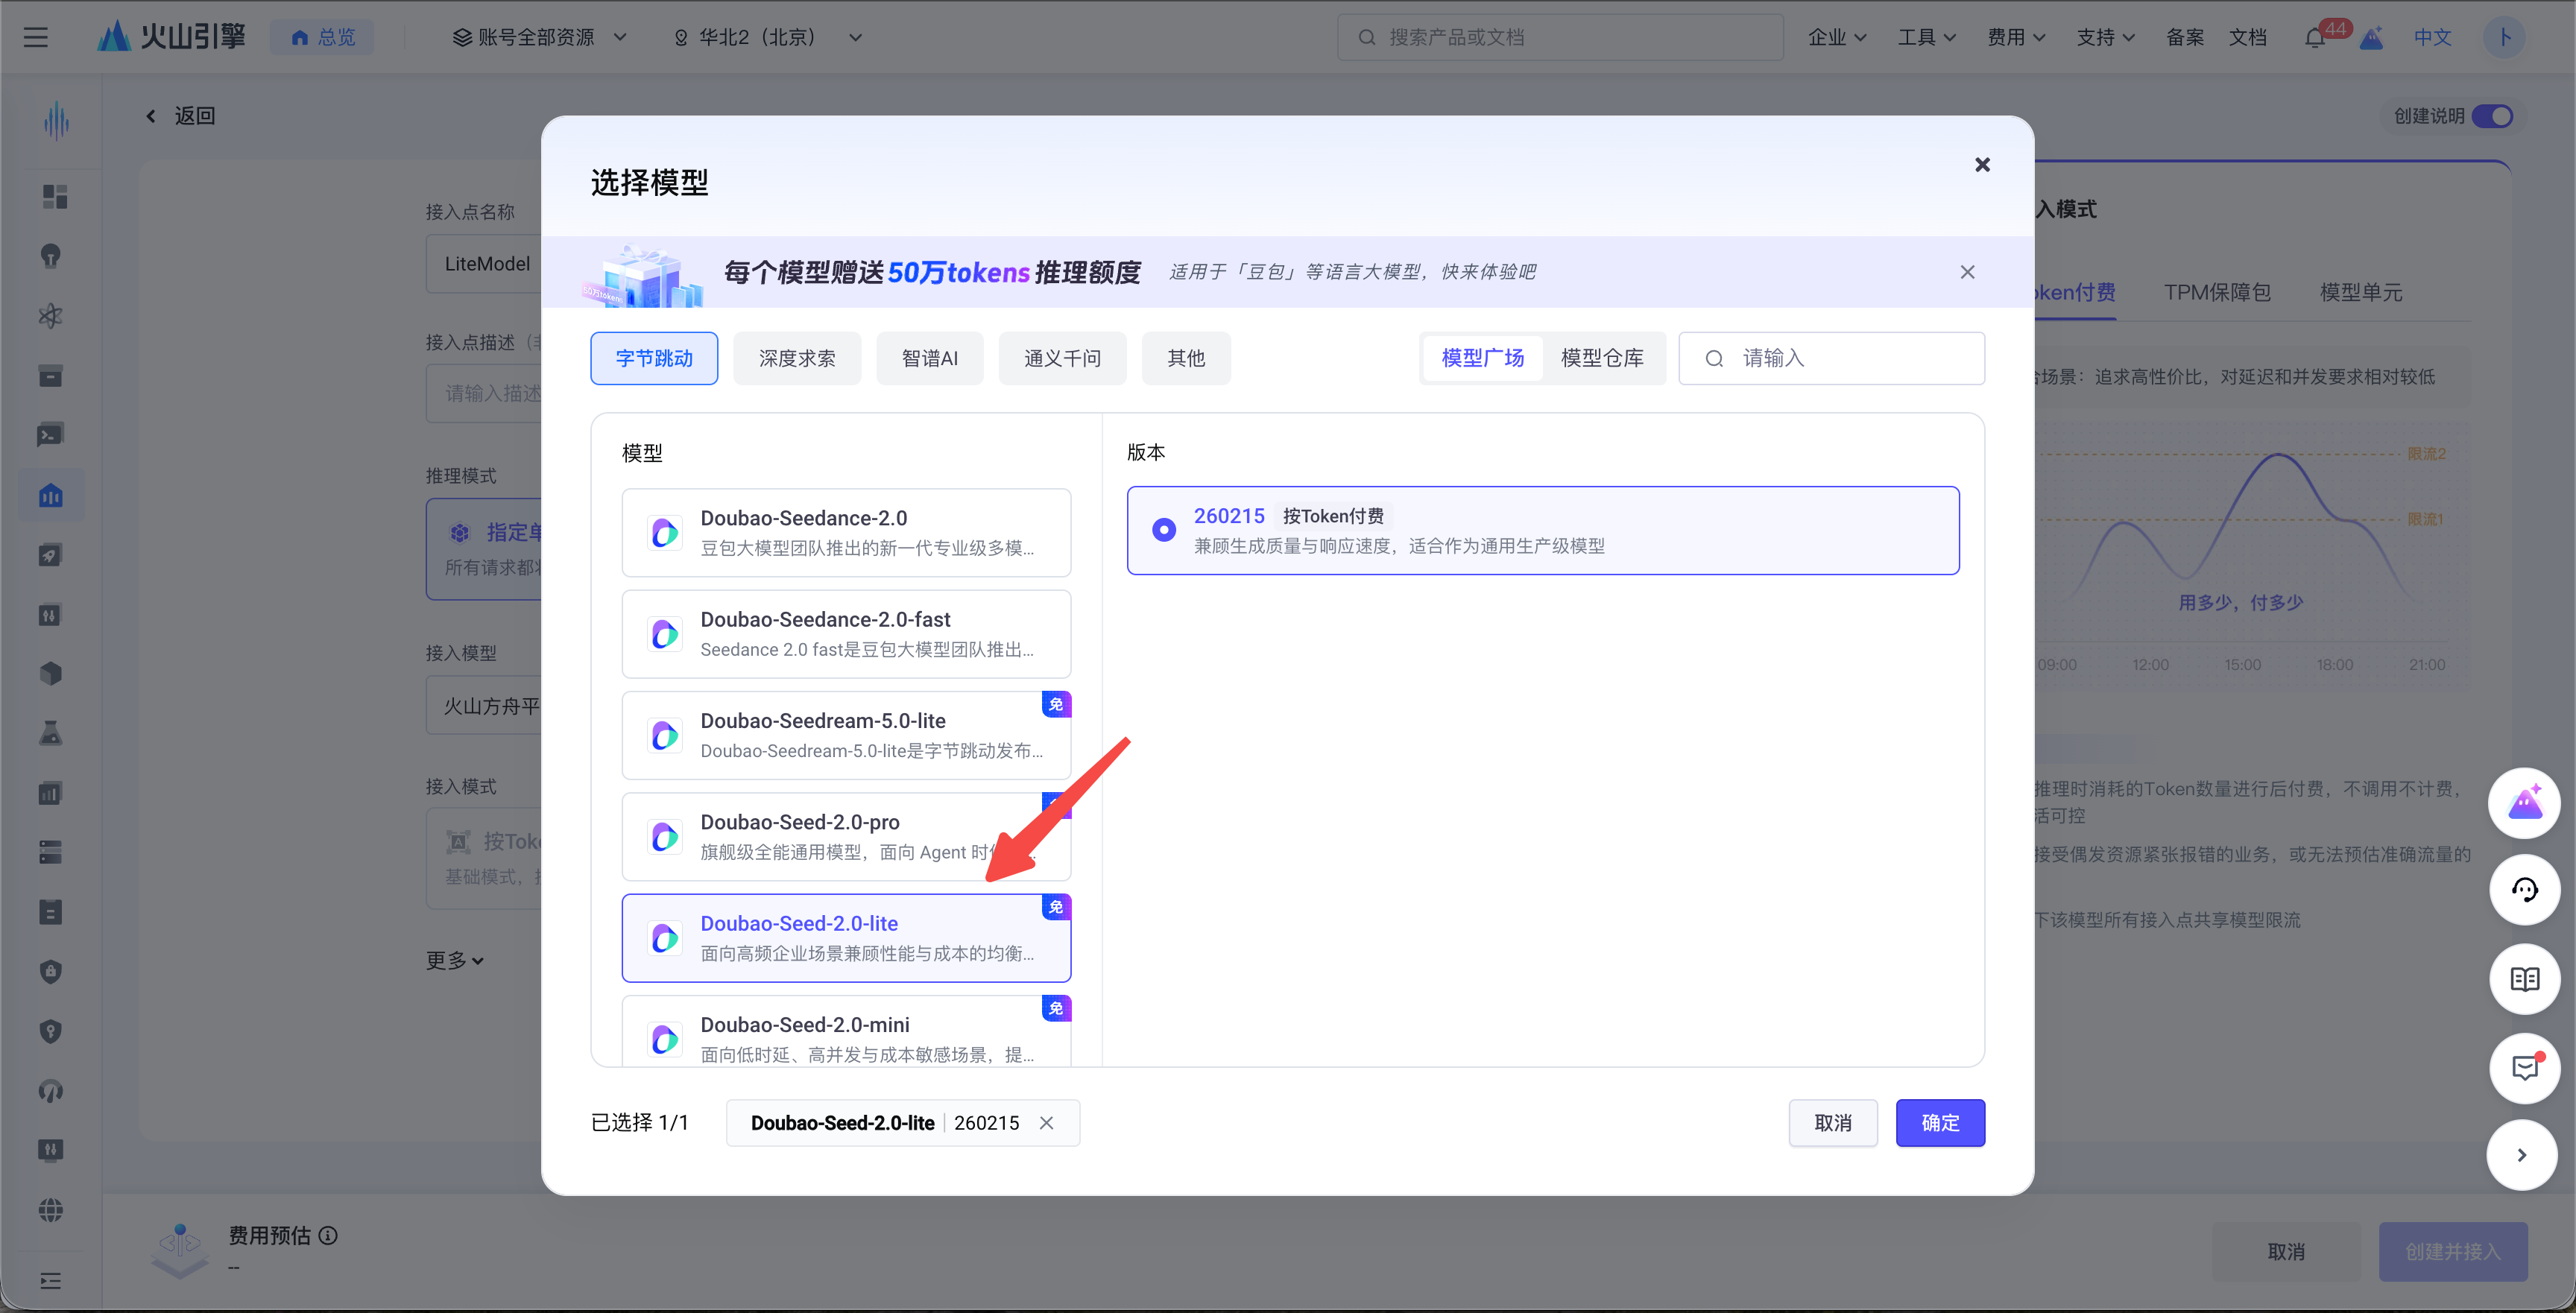The height and width of the screenshot is (1313, 2576).
Task: Select the 通义千问 provider tab
Action: click(x=1062, y=358)
